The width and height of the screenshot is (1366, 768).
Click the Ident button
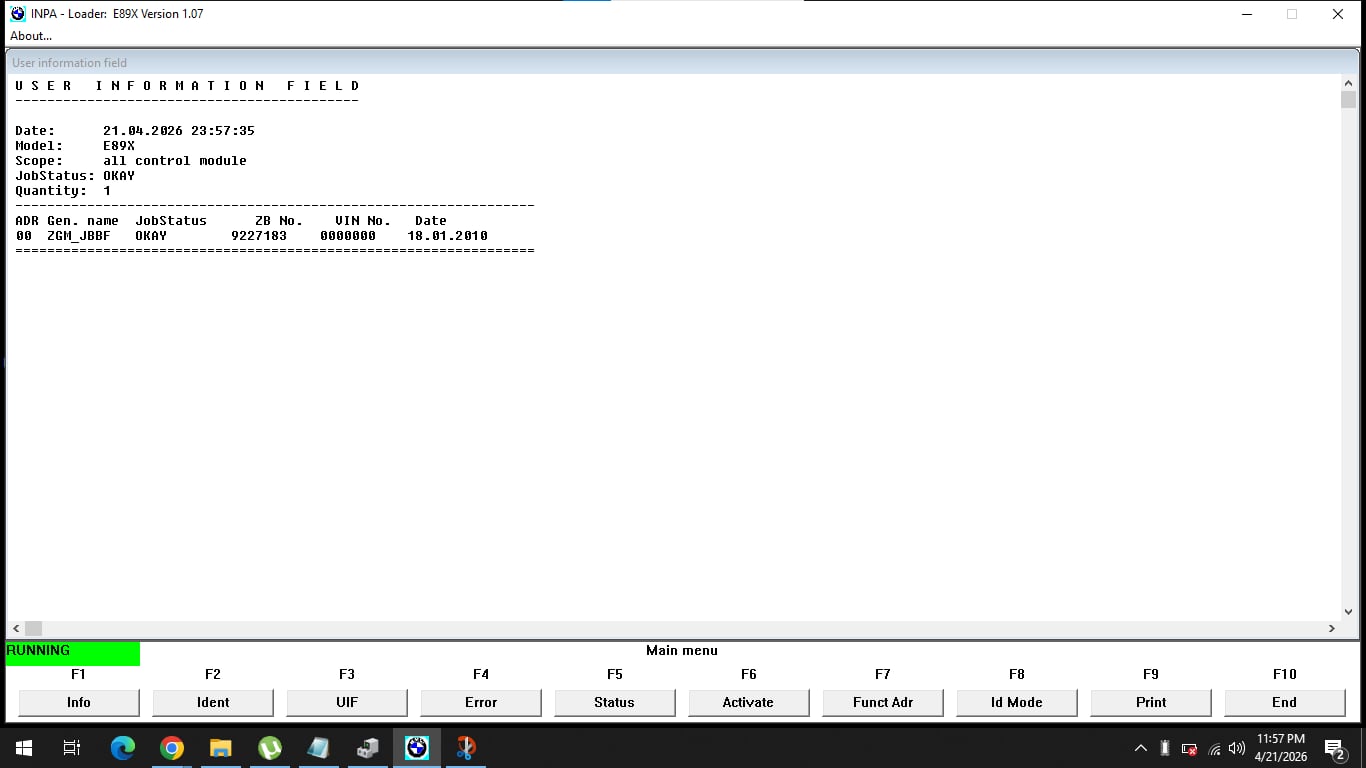tap(213, 702)
